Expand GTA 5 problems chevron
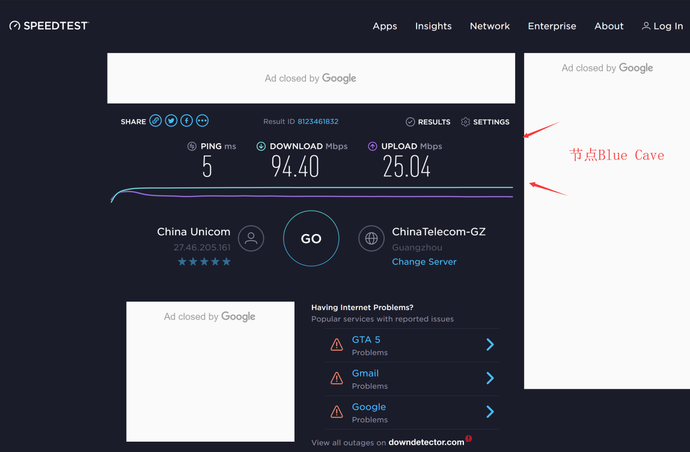 pyautogui.click(x=490, y=345)
